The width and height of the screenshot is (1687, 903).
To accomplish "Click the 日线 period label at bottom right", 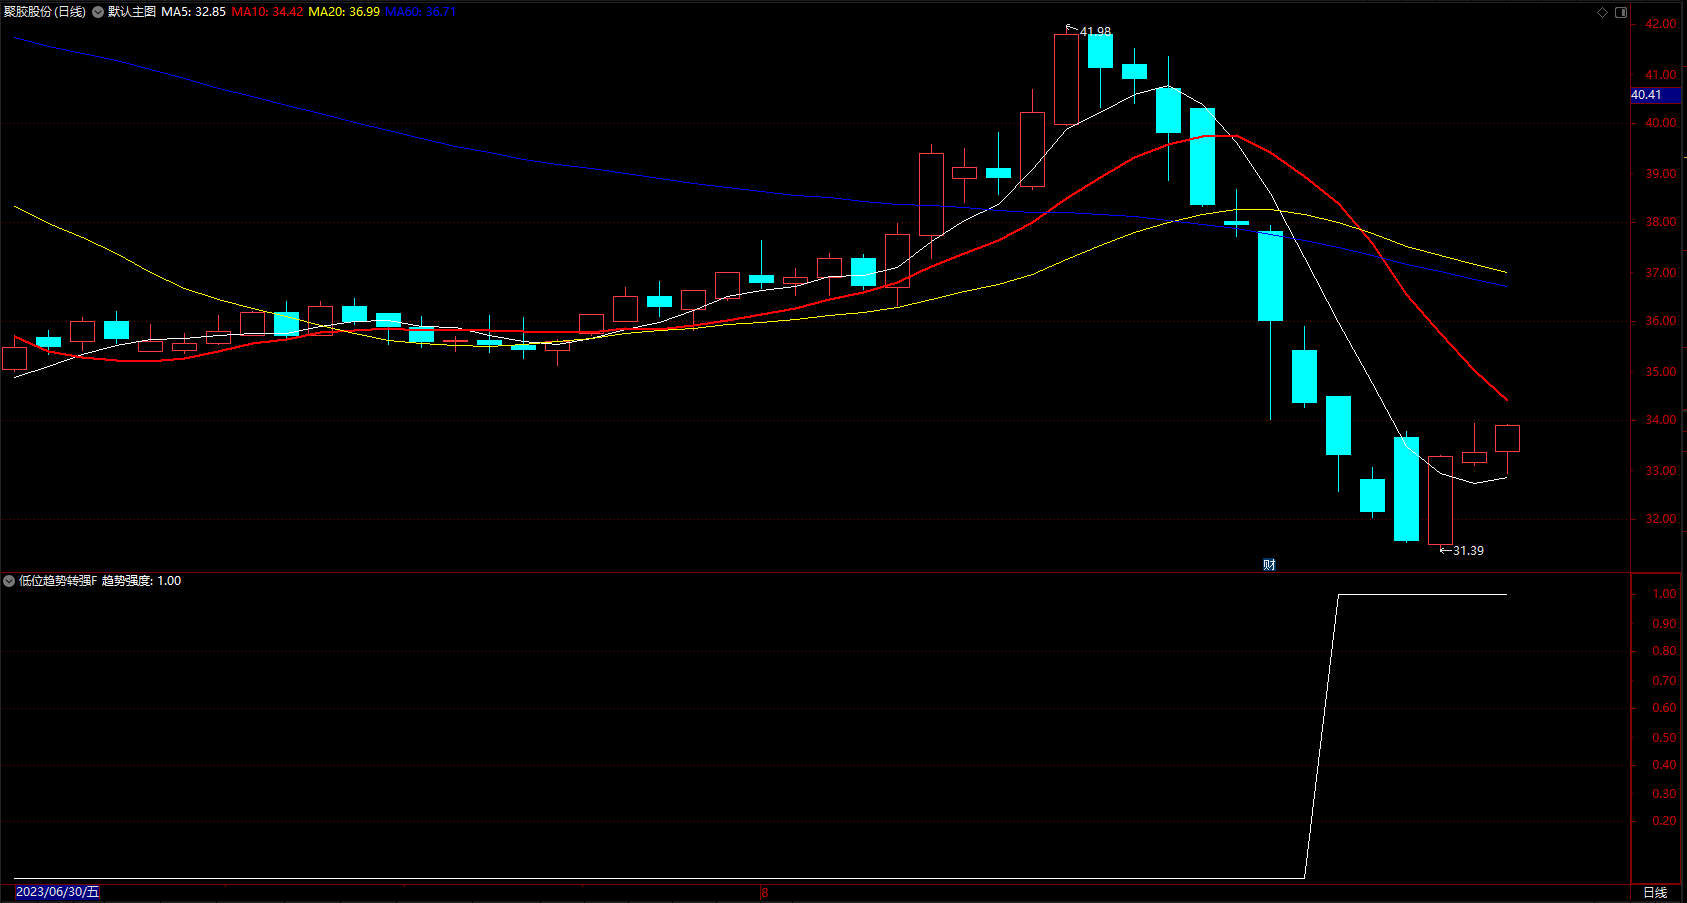I will click(x=1655, y=892).
